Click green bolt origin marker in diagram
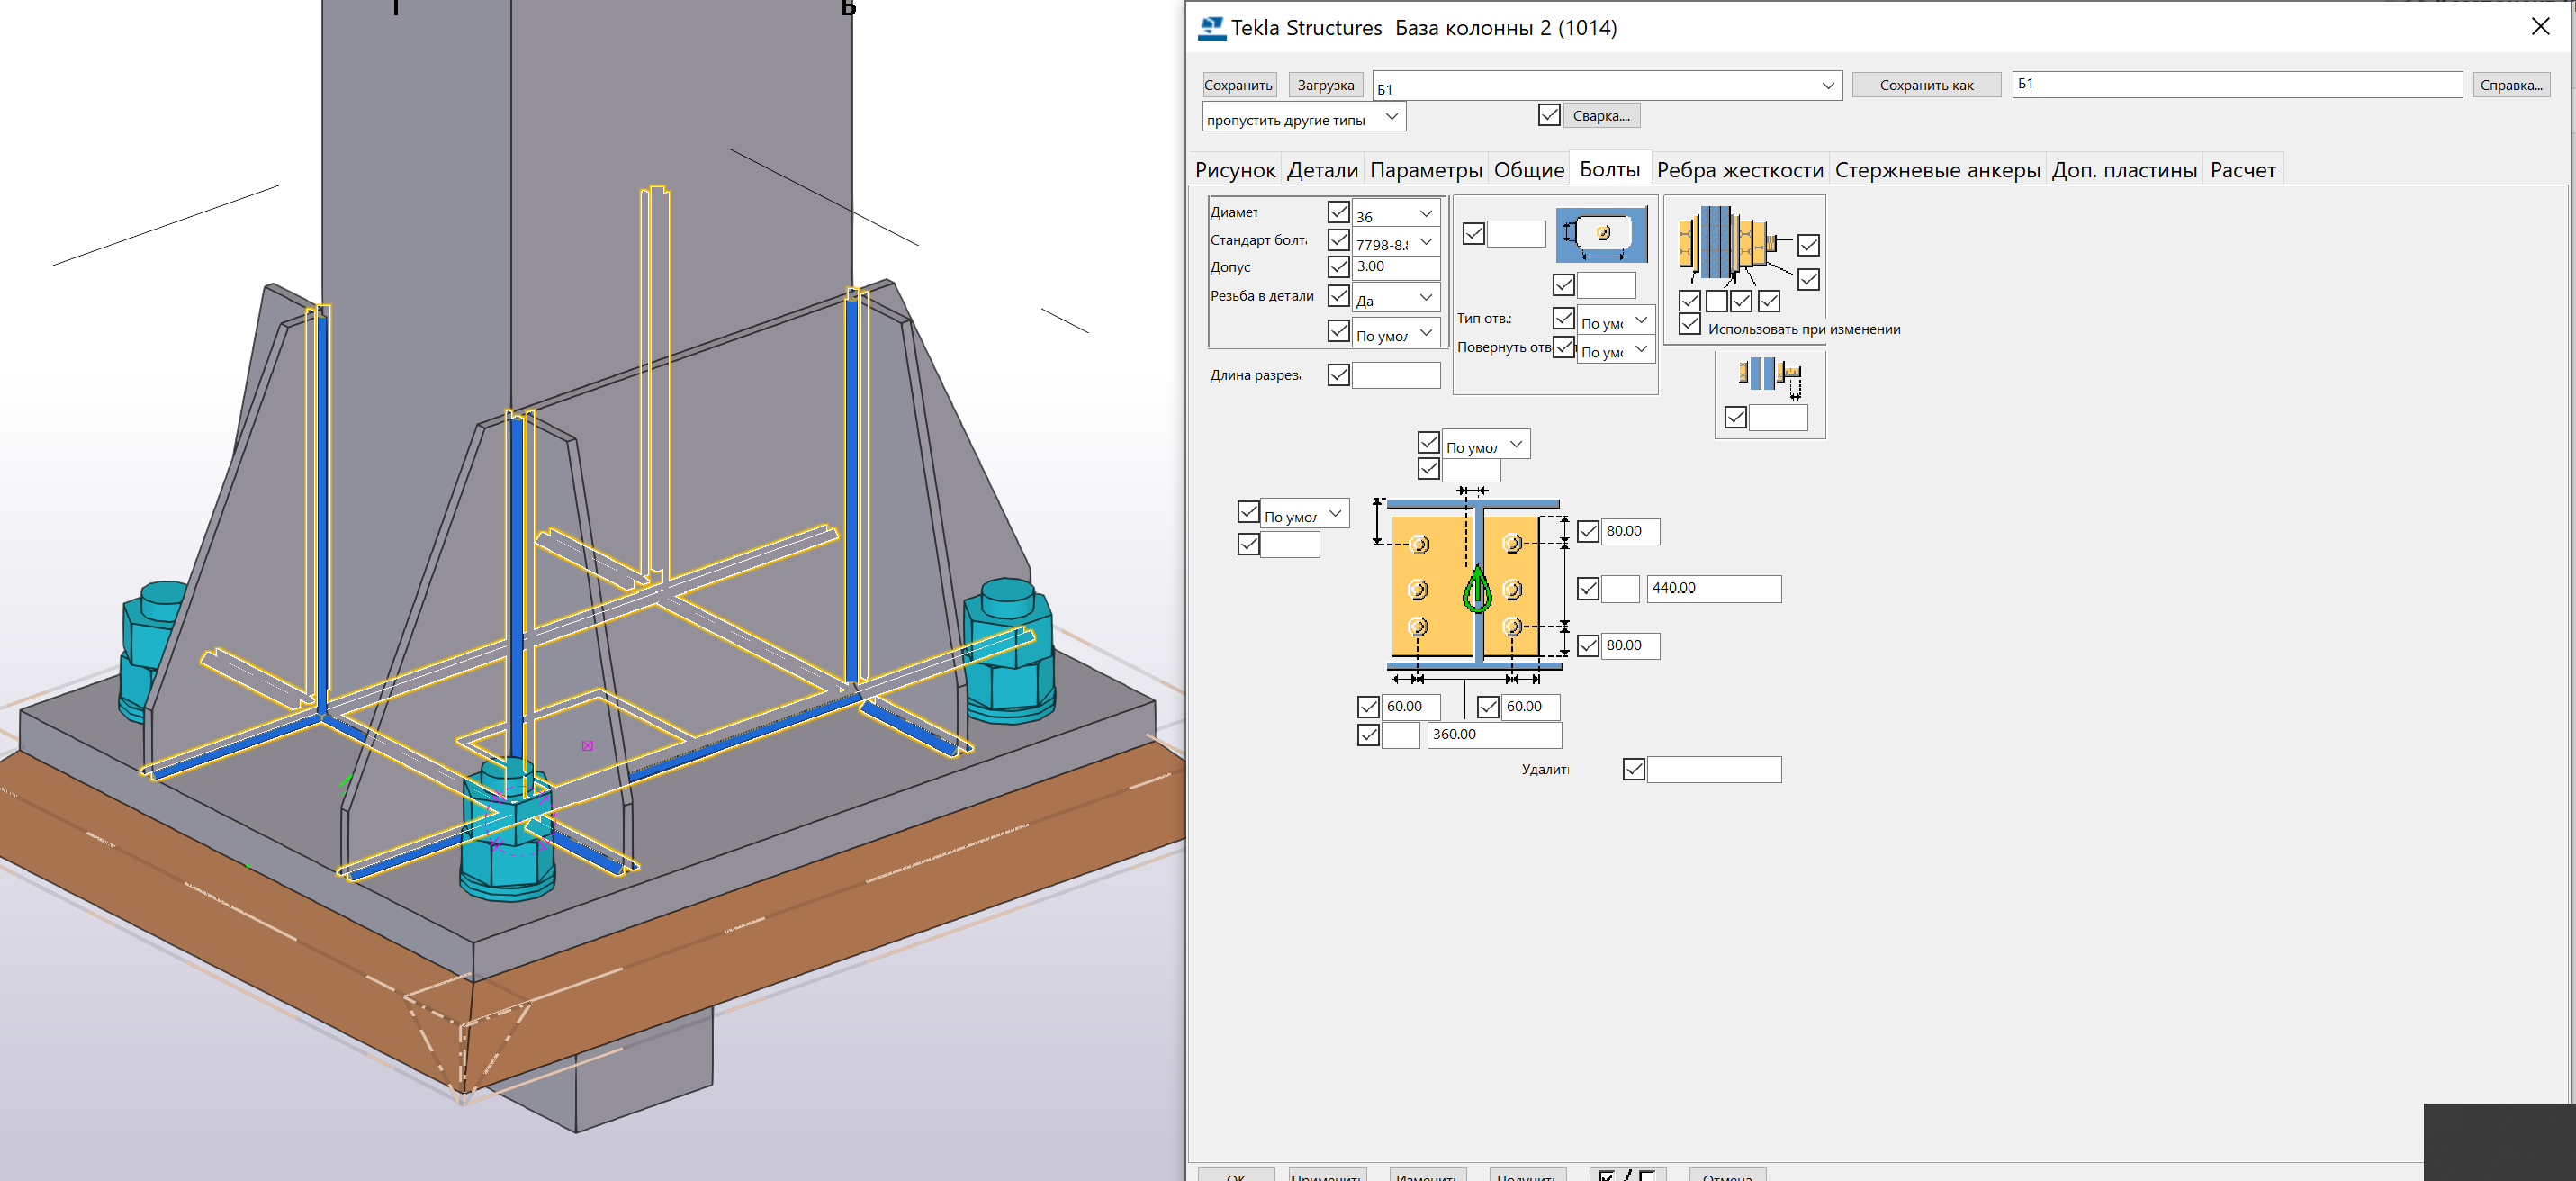The width and height of the screenshot is (2576, 1181). (x=1477, y=589)
